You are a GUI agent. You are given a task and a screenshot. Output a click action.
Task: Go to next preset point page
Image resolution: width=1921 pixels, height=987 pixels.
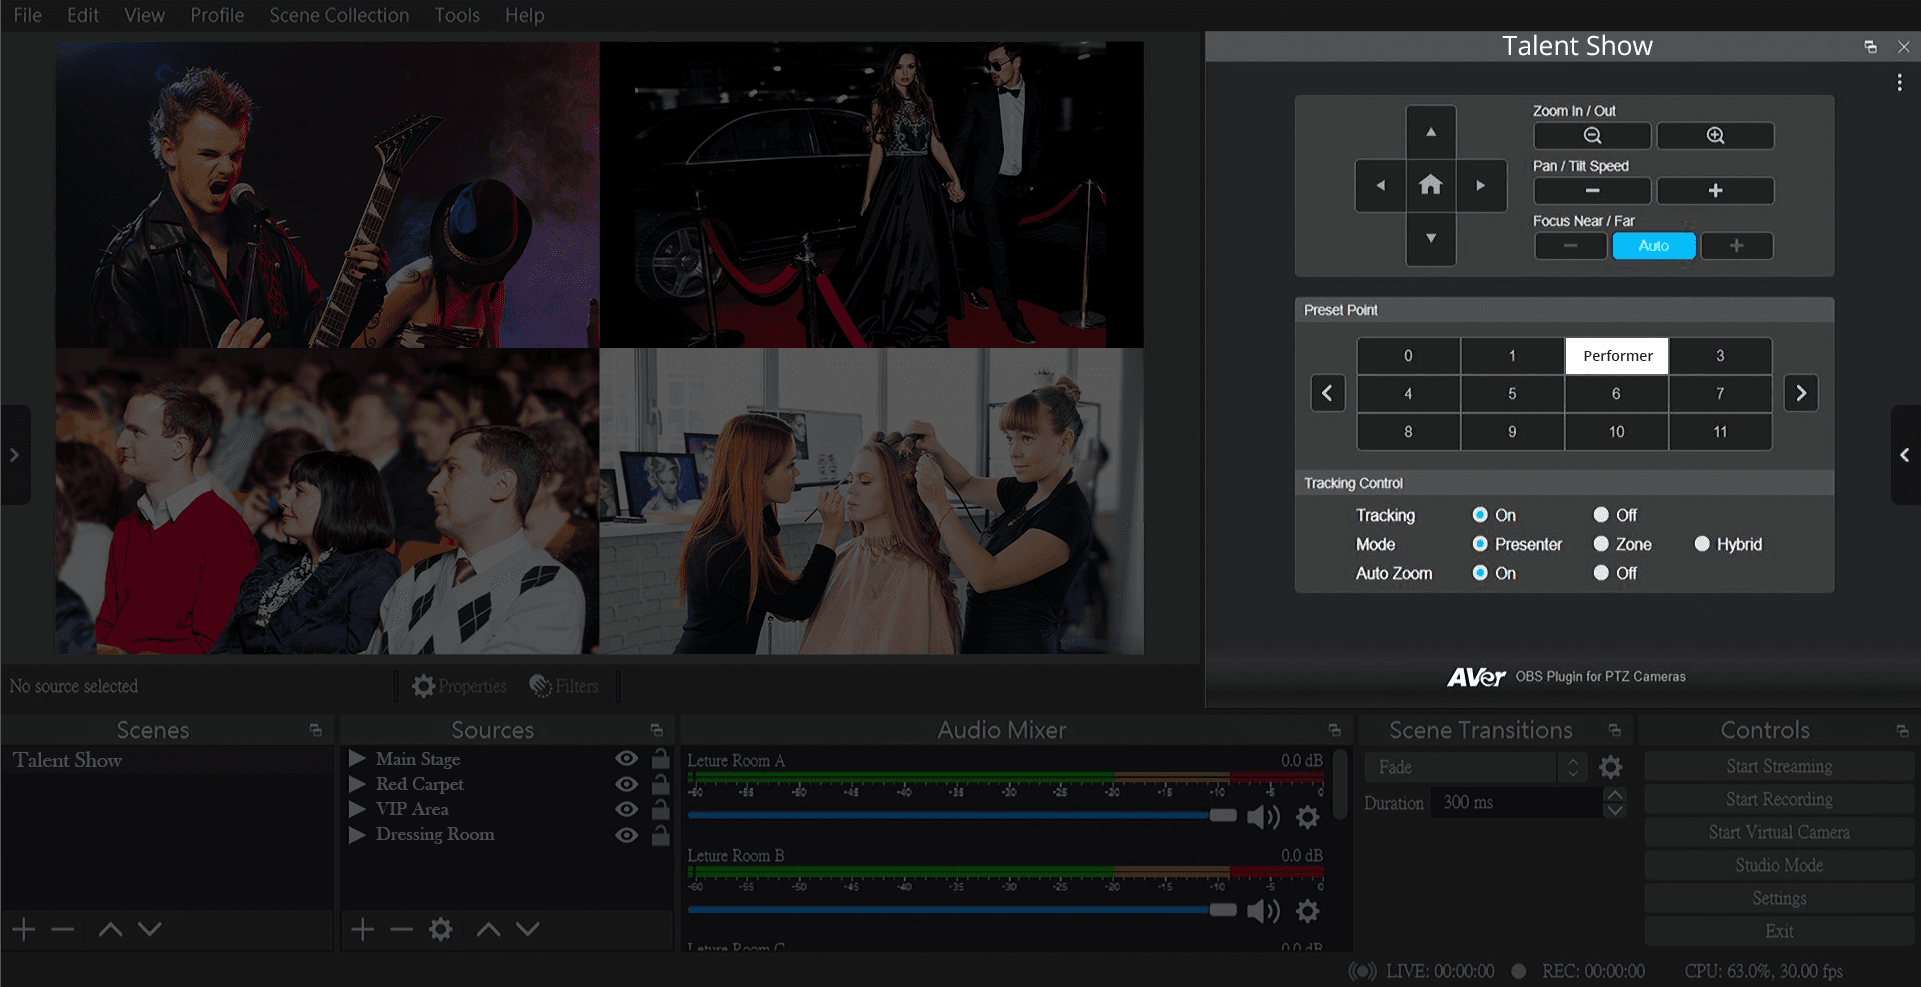pyautogui.click(x=1801, y=393)
